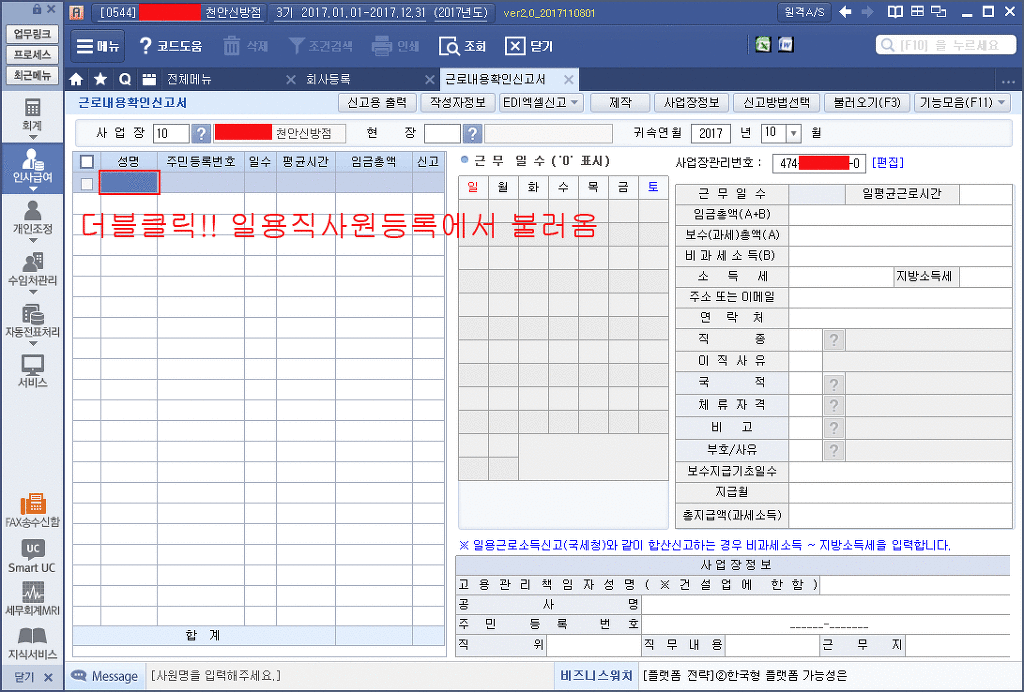Open the 서비스 sidebar module
Image resolution: width=1024 pixels, height=692 pixels.
[x=32, y=371]
